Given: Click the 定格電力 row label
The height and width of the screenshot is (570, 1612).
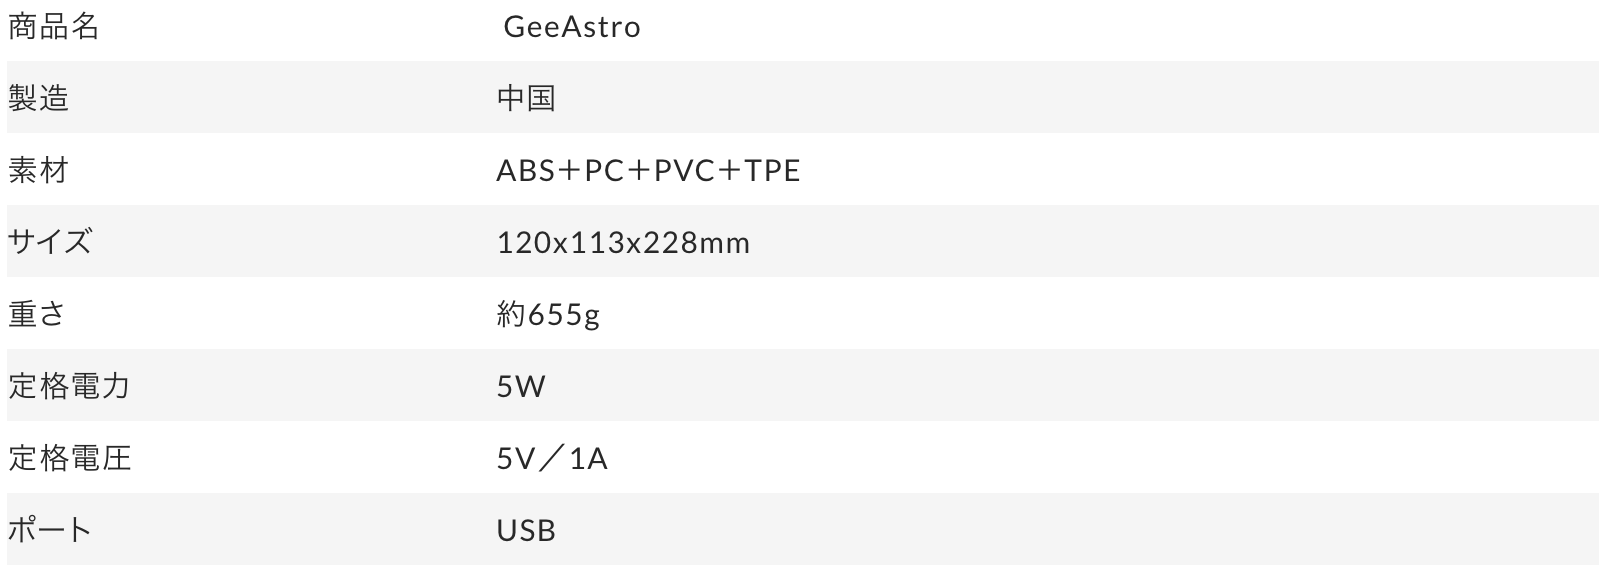Looking at the screenshot, I should (70, 386).
